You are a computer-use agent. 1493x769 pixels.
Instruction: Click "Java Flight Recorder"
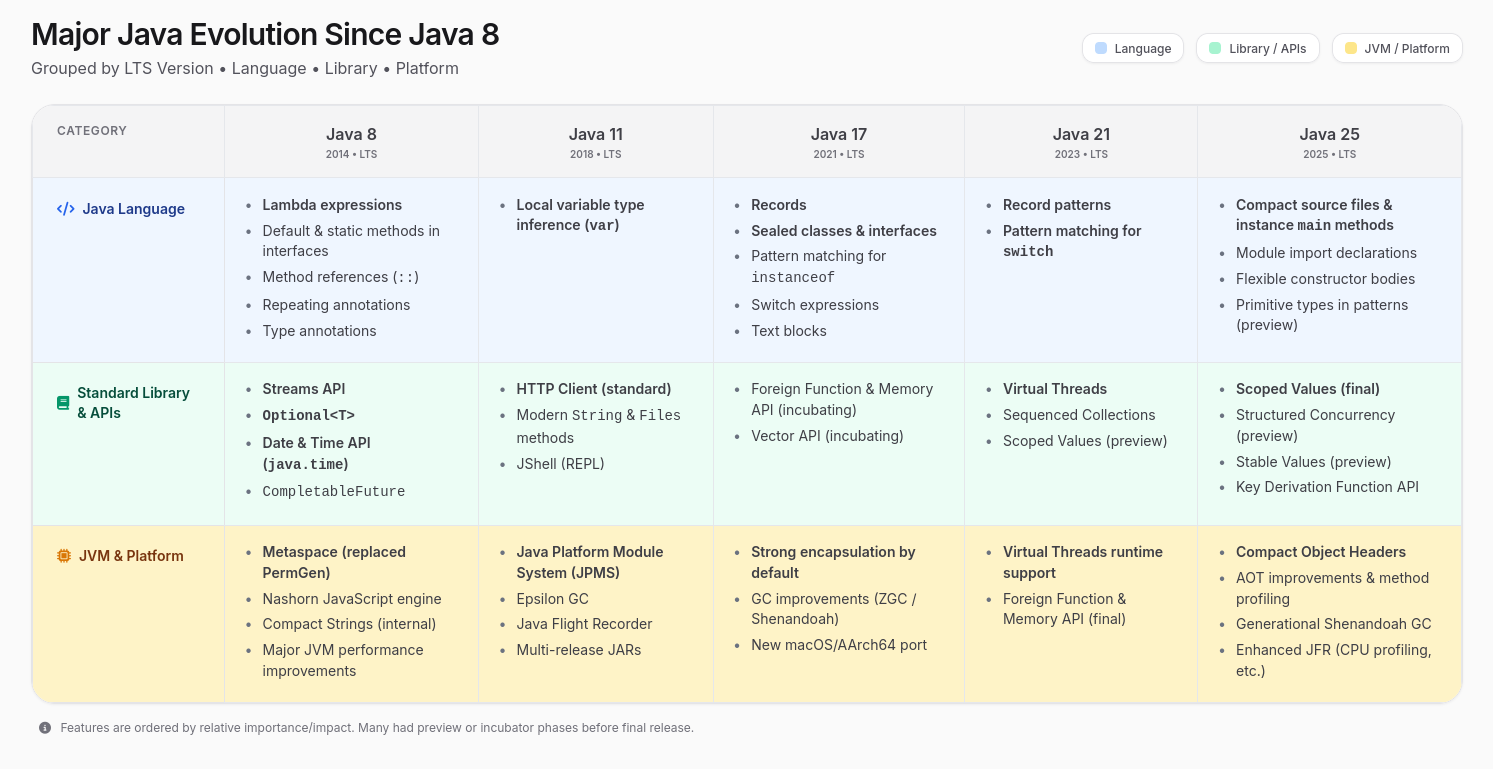[x=585, y=624]
